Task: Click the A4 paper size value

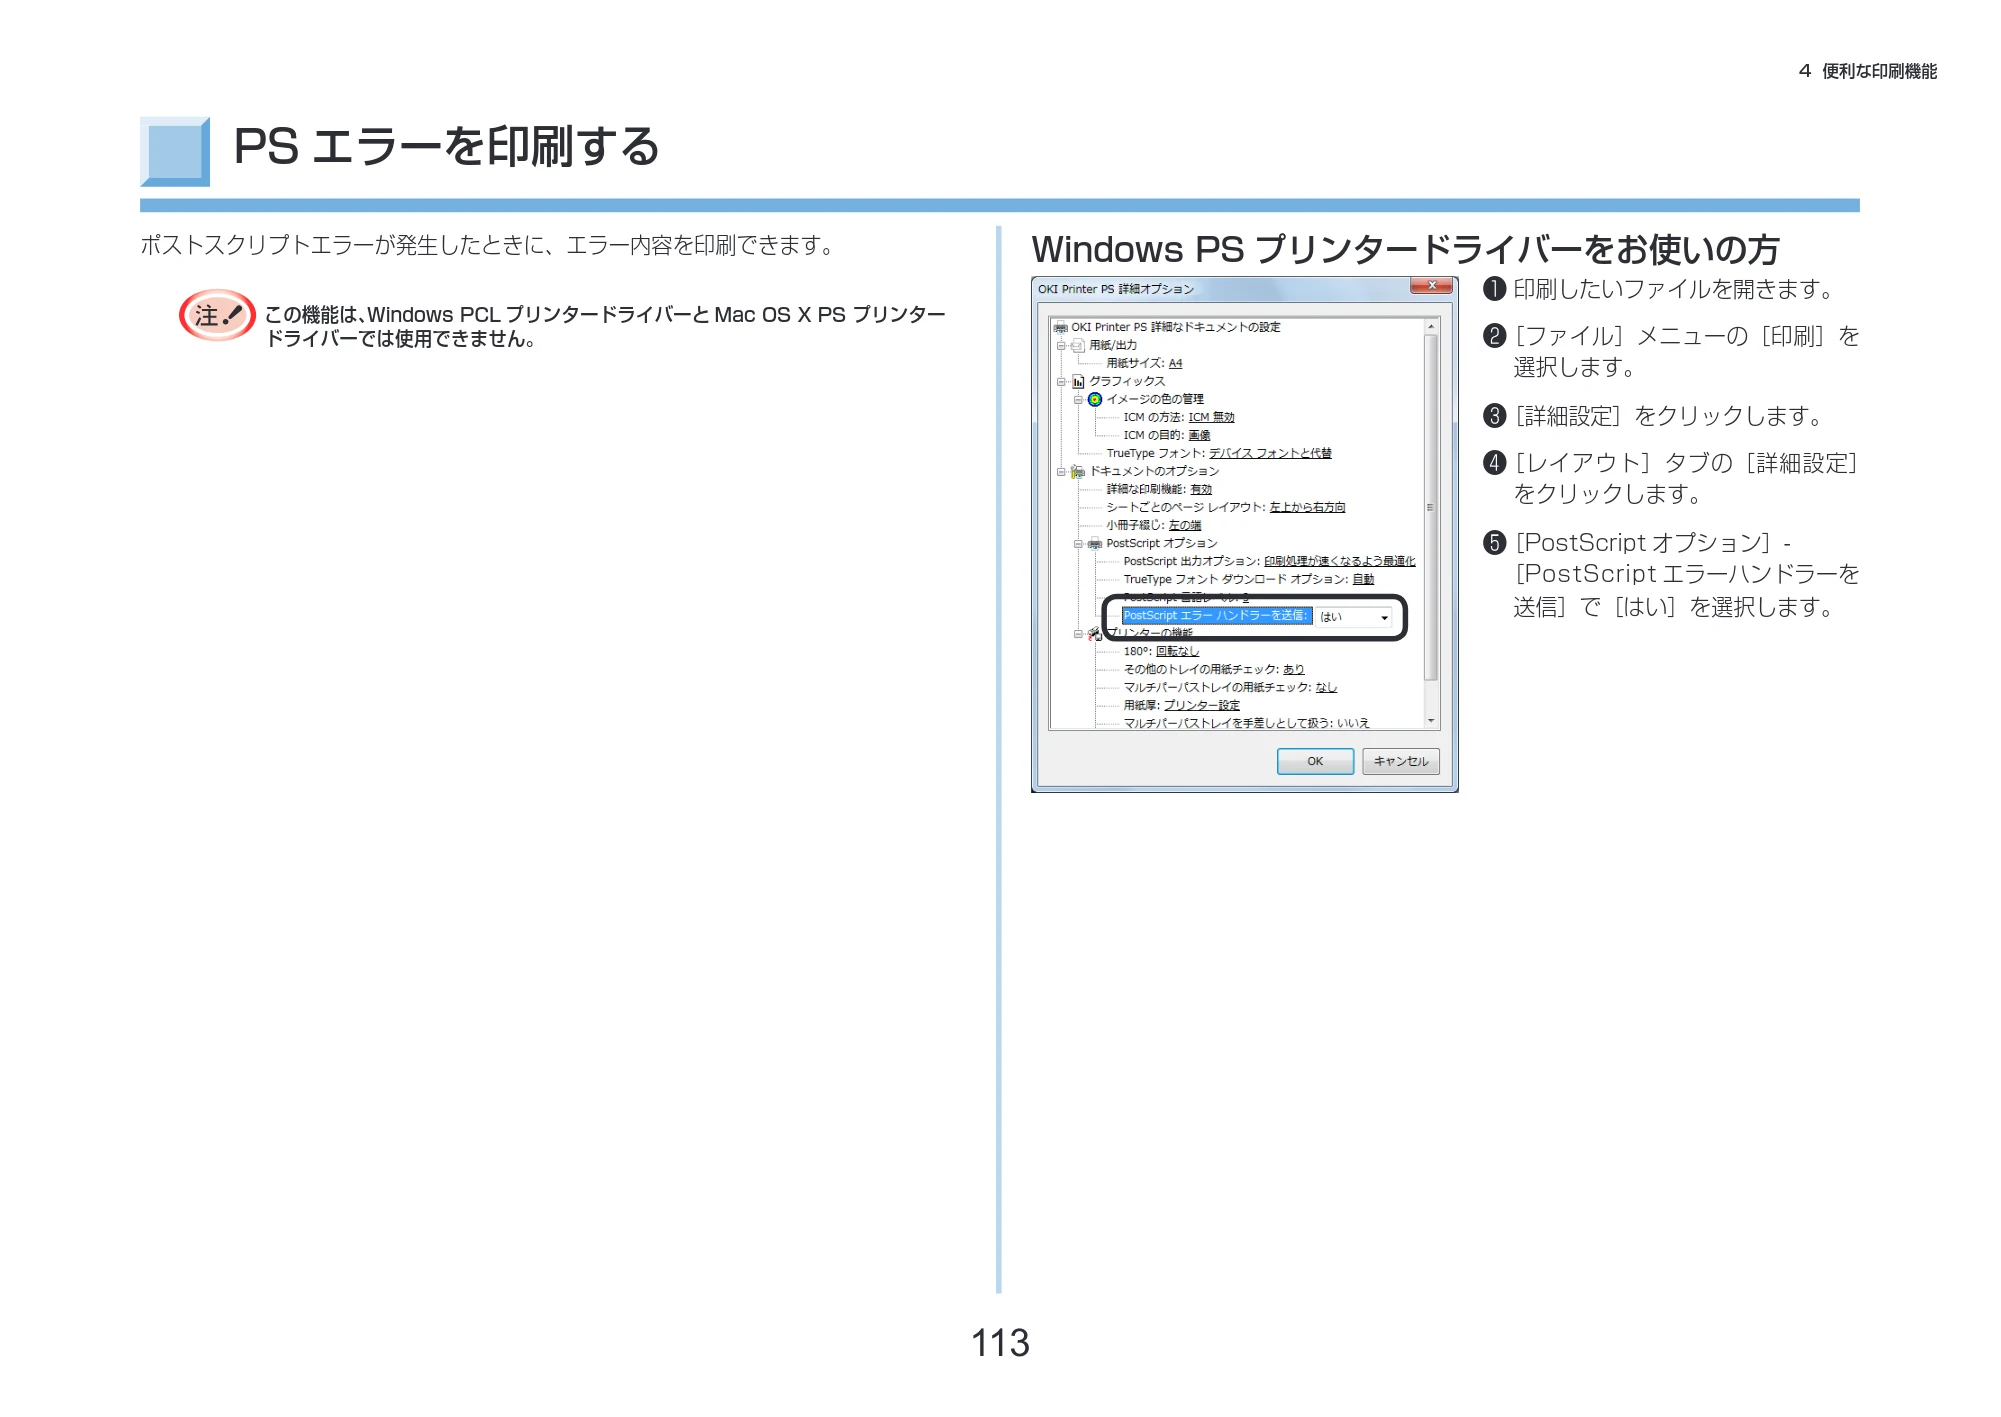Action: [1175, 363]
